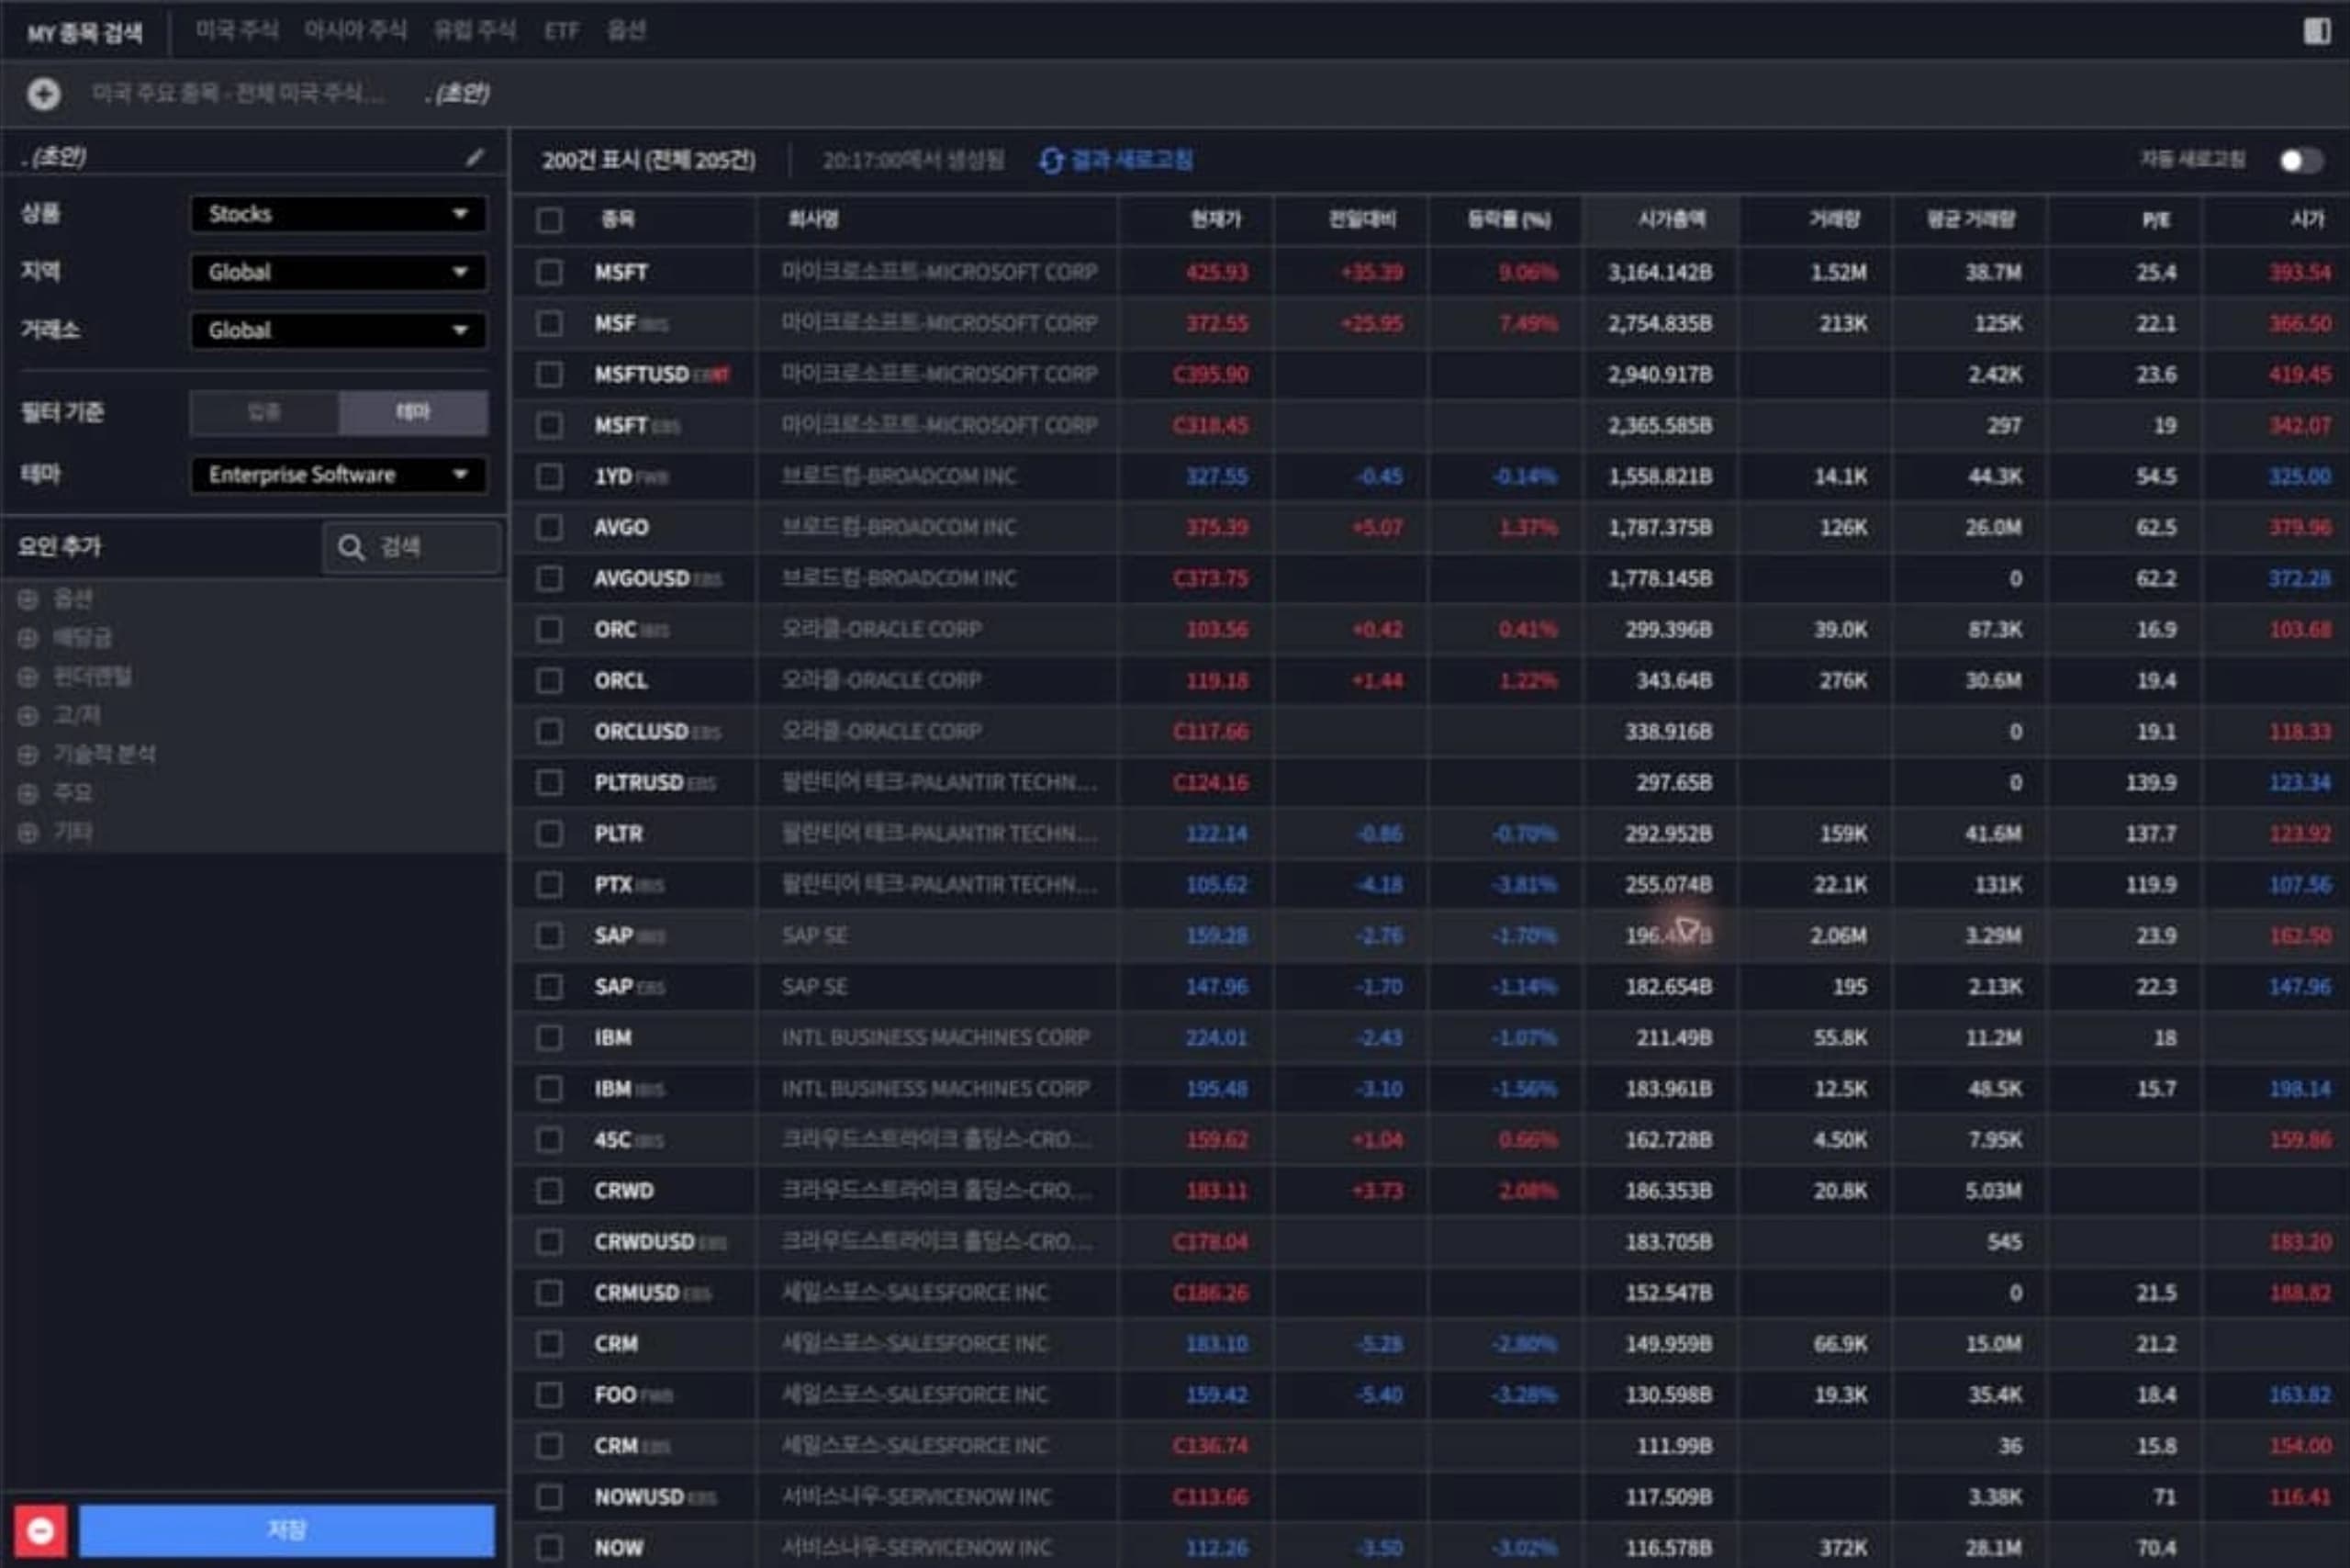Screen dimensions: 2350x1568
Task: Select the .(초안) draft tab in the tab bar
Action: tap(457, 94)
